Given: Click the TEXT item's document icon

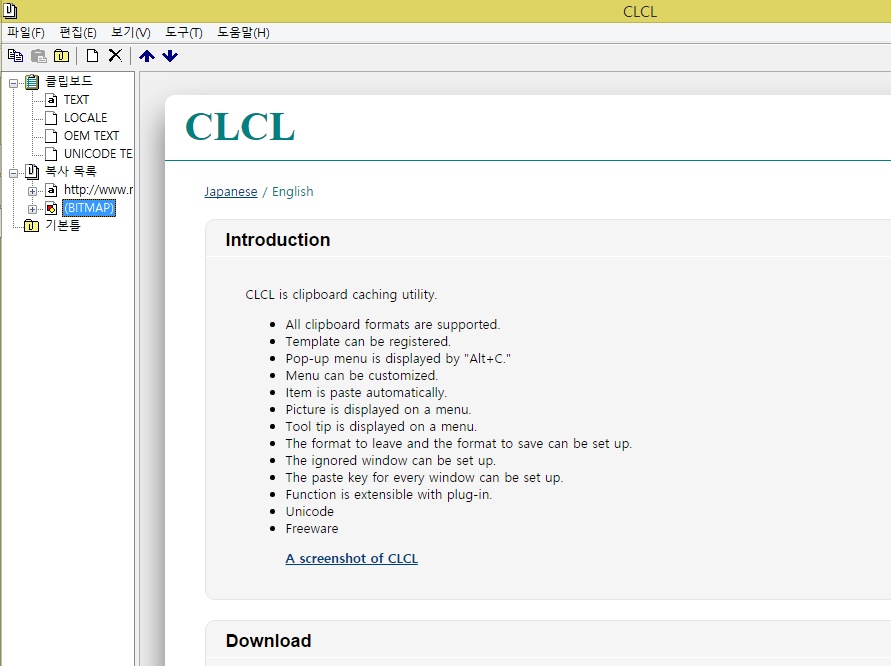Looking at the screenshot, I should (51, 100).
